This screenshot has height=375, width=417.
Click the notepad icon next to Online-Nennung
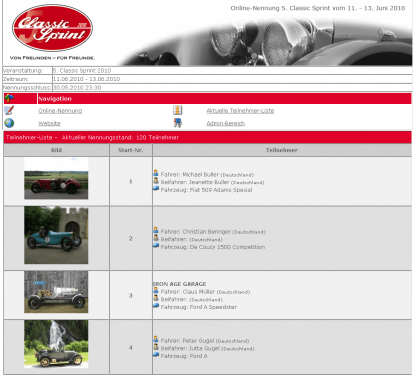click(x=9, y=110)
